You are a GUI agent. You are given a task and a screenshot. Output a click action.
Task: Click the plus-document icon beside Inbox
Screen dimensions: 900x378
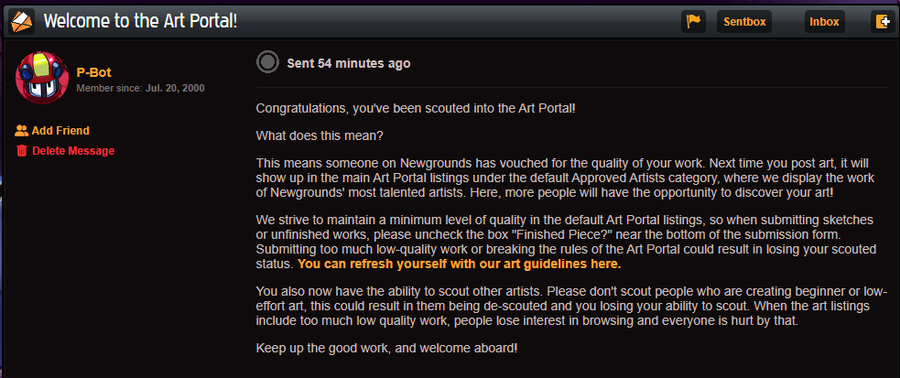(883, 22)
